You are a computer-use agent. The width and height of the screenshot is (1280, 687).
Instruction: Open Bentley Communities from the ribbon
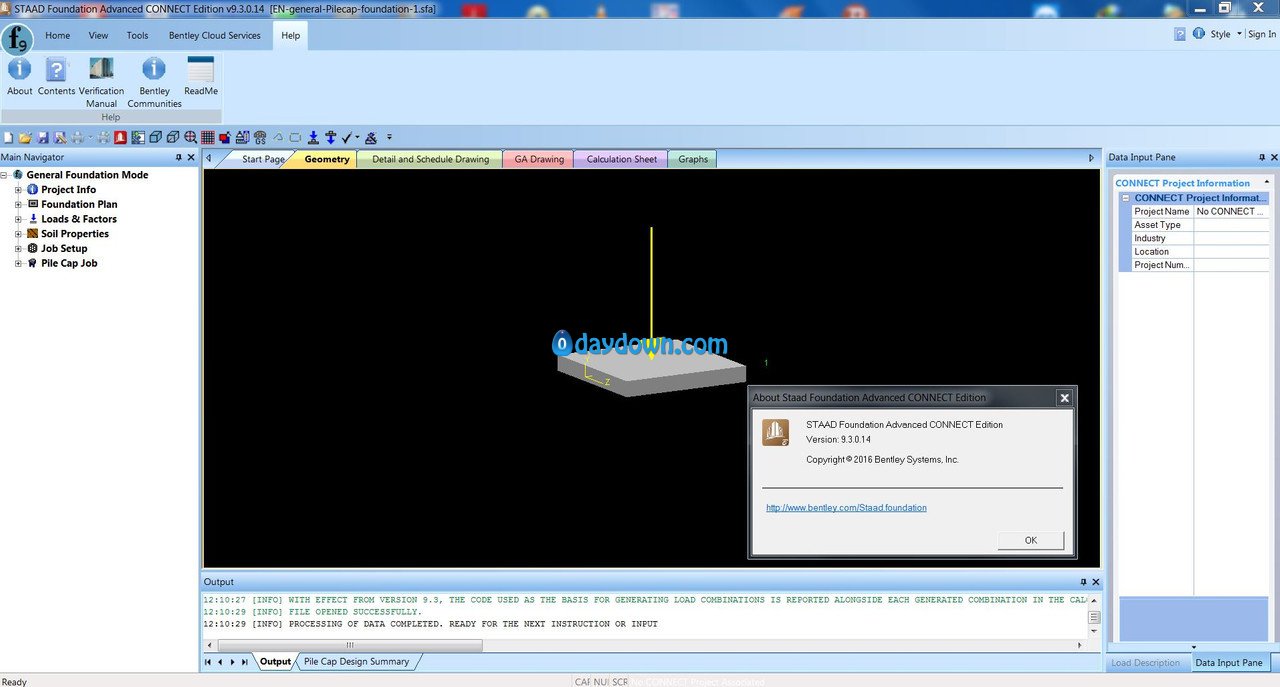point(154,82)
